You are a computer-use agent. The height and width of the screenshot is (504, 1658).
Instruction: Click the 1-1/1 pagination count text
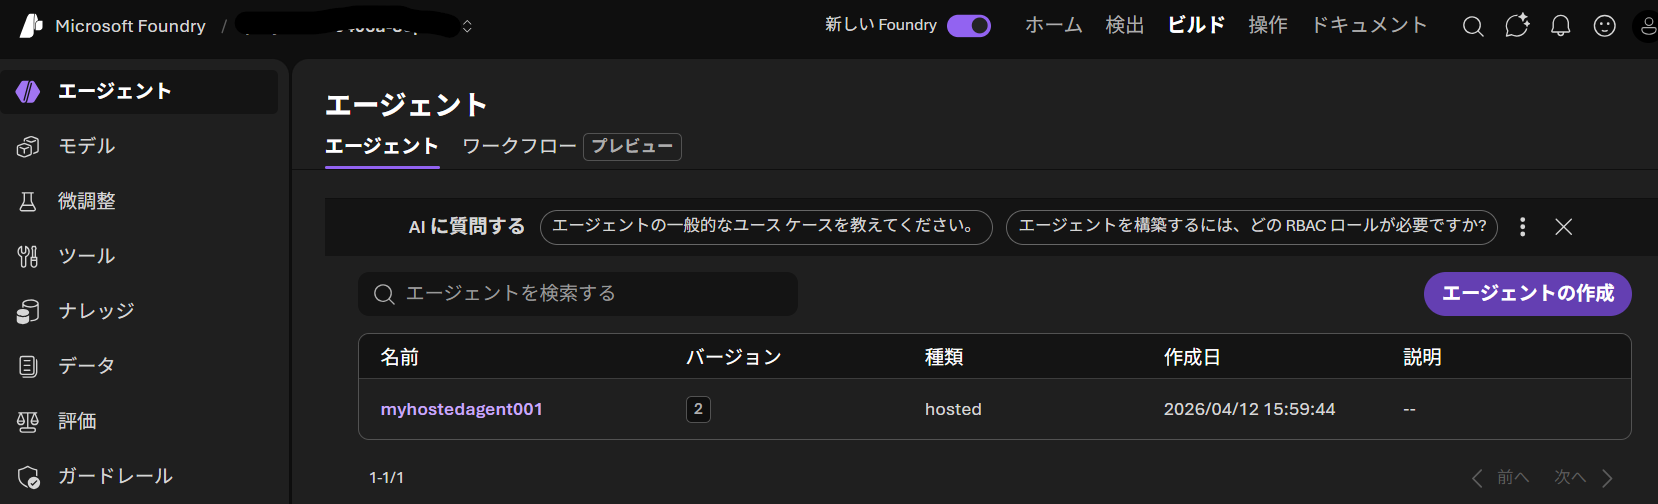pos(387,478)
